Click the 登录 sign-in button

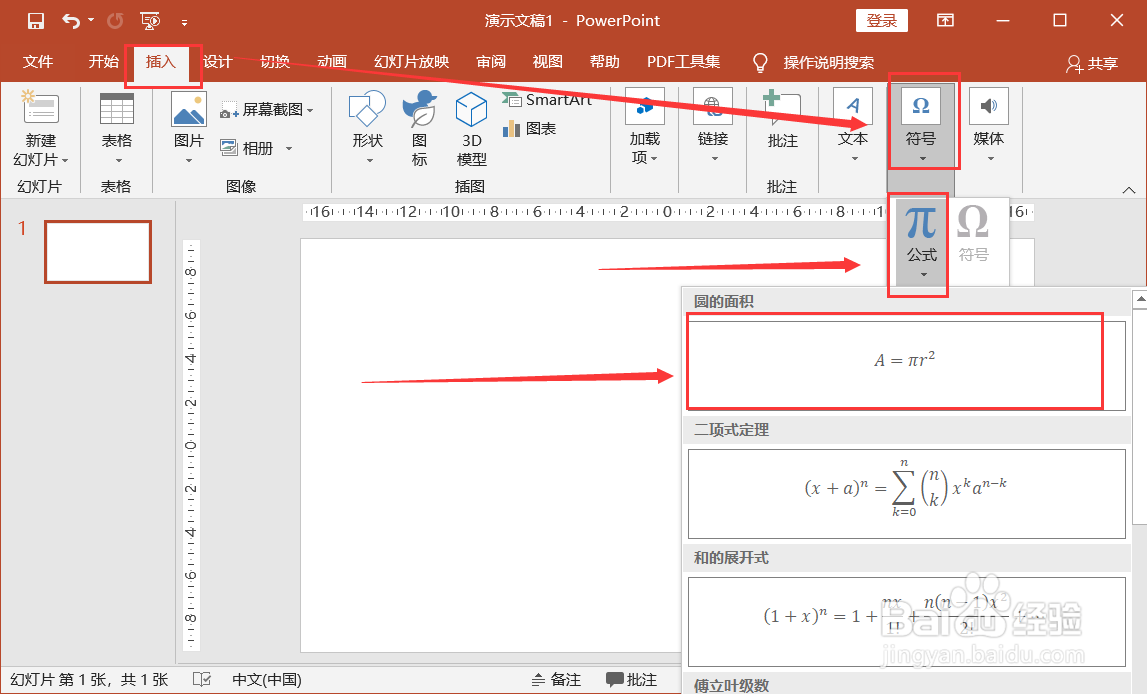[881, 20]
